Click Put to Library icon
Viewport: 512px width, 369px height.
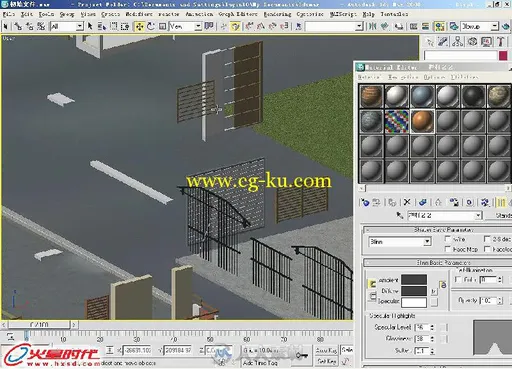[x=454, y=202]
